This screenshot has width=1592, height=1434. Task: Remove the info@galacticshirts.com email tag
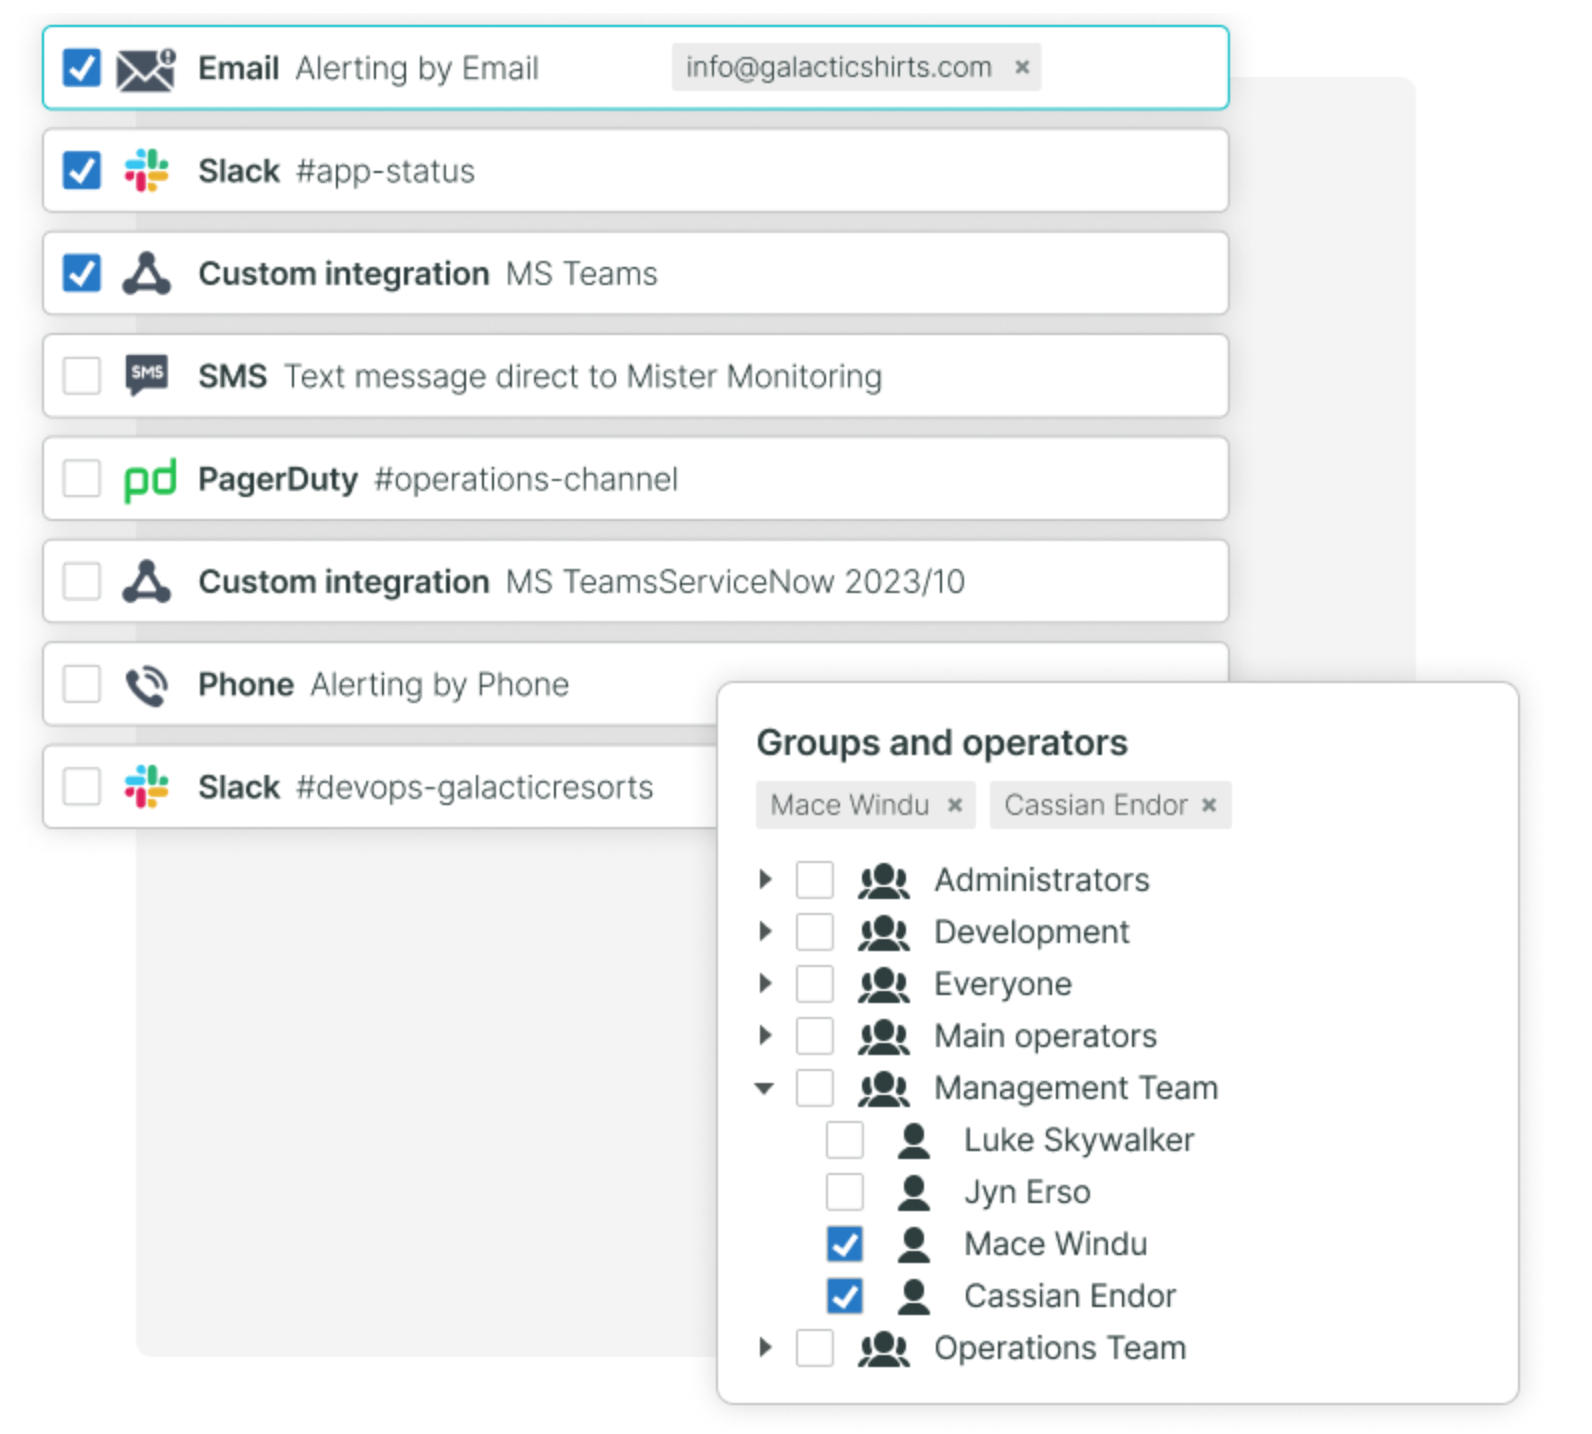1022,67
